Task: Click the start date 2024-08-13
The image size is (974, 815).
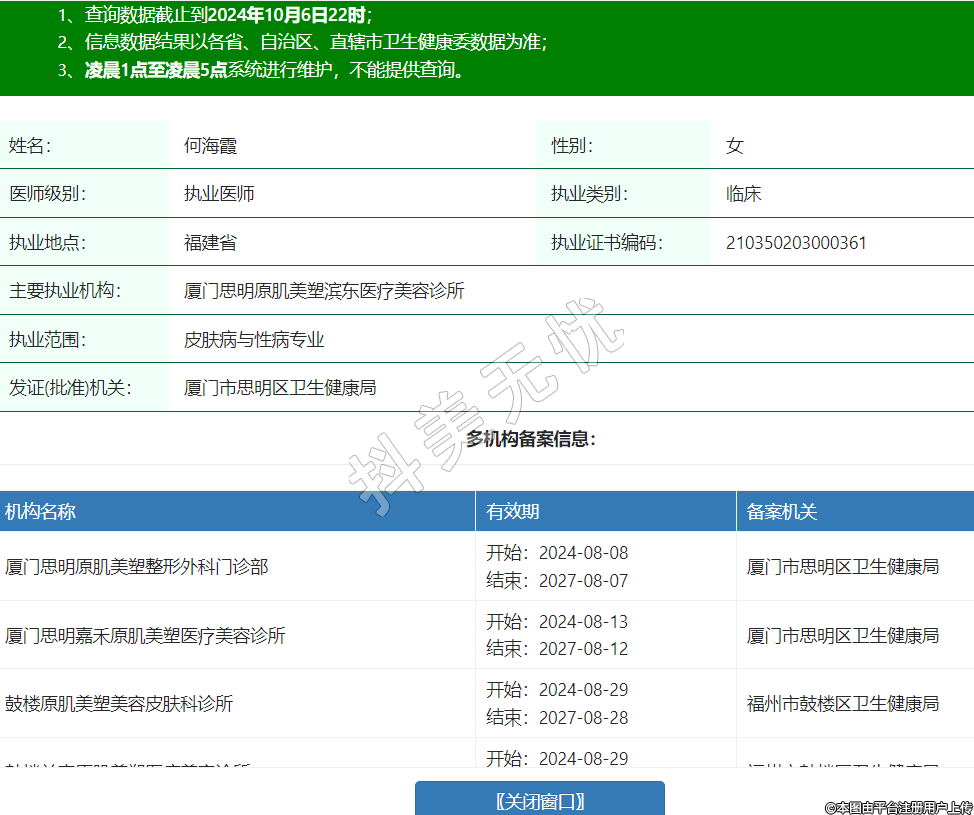Action: 583,622
